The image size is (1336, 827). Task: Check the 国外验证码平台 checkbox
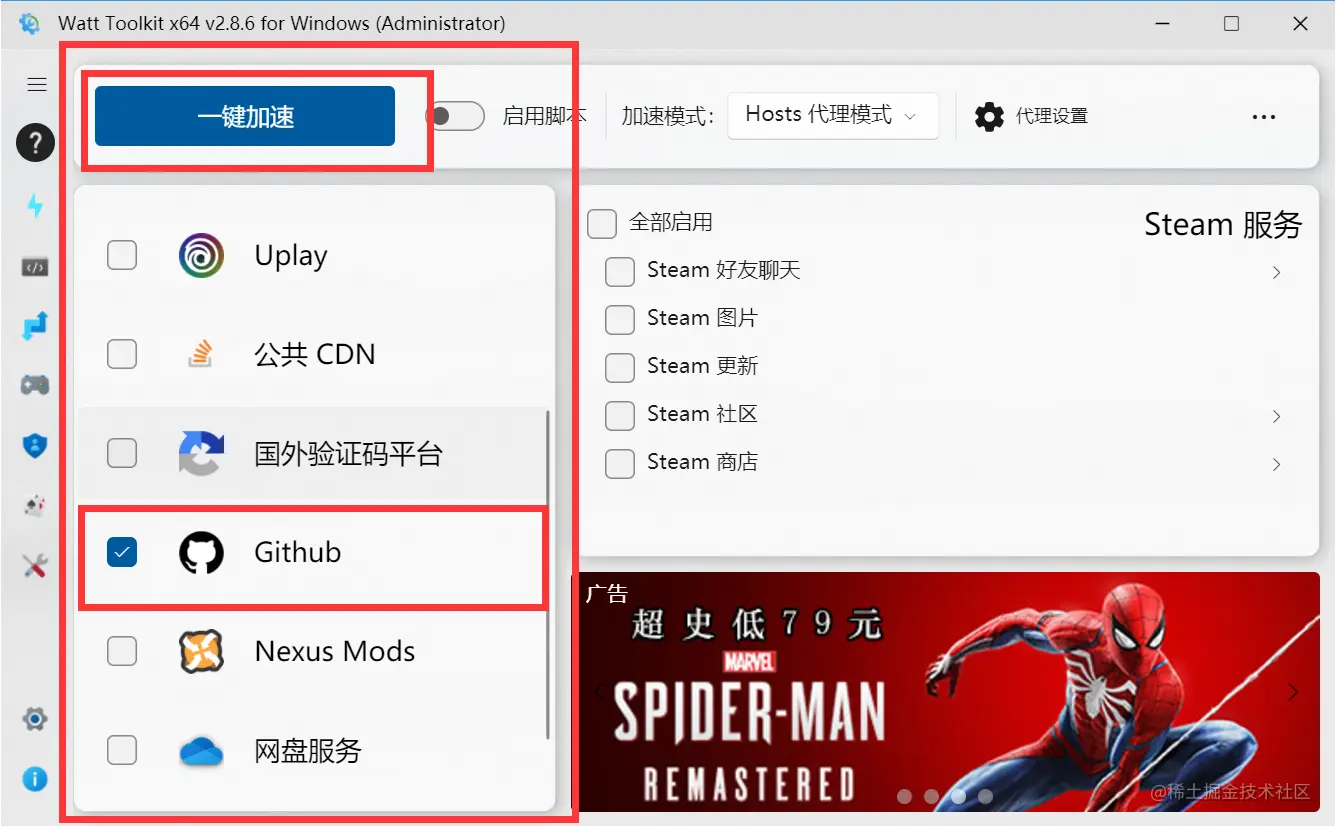tap(122, 454)
